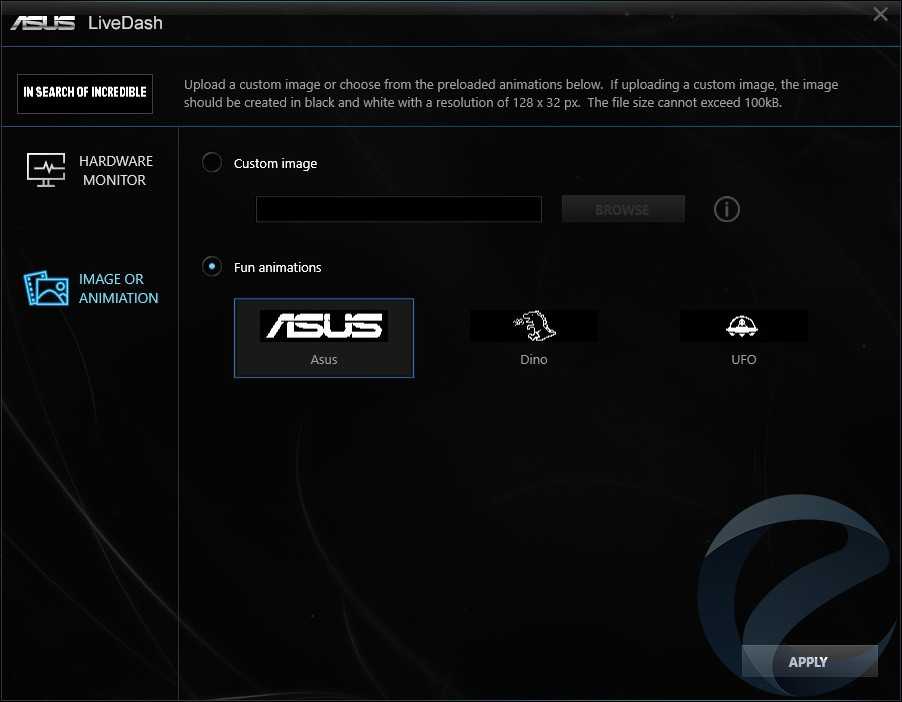Choose the Asus logo animation preview
The image size is (902, 702).
pos(323,325)
